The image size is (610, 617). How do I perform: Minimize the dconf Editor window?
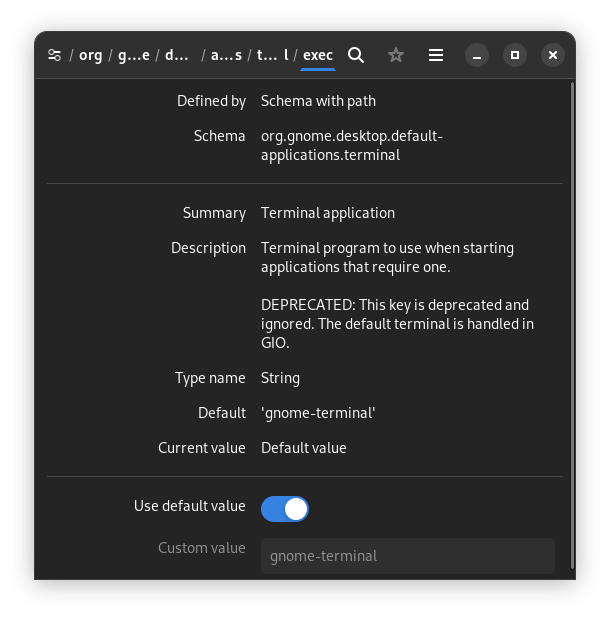(x=477, y=55)
